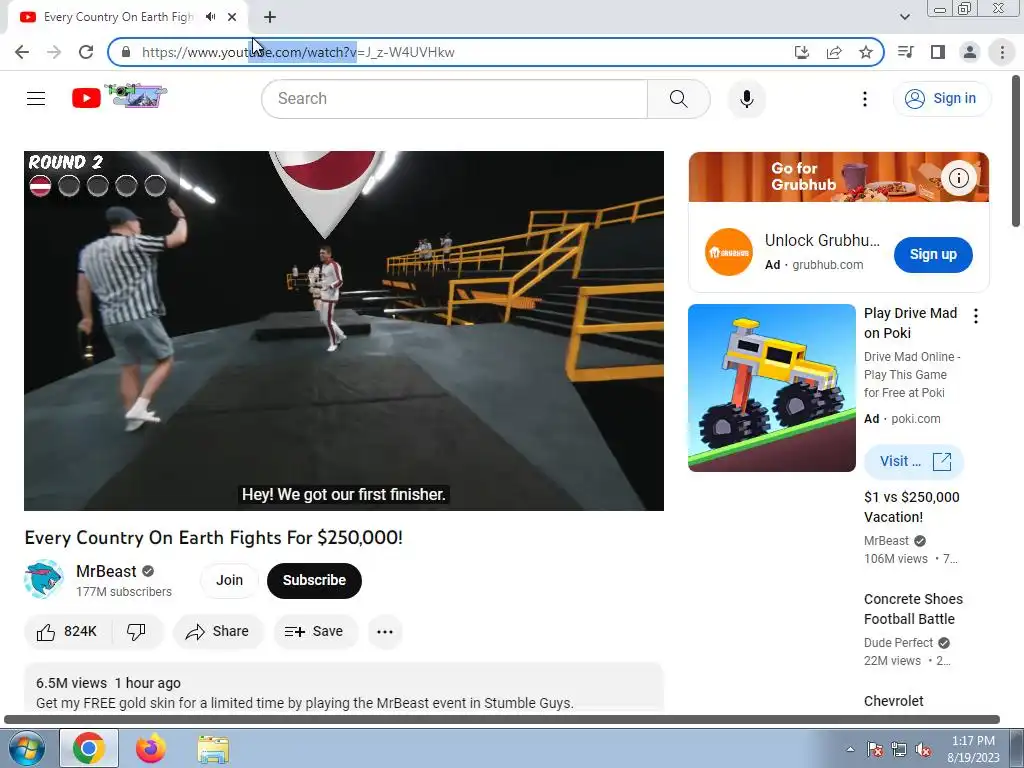Viewport: 1024px width, 768px height.
Task: Save the video to a playlist
Action: [315, 632]
